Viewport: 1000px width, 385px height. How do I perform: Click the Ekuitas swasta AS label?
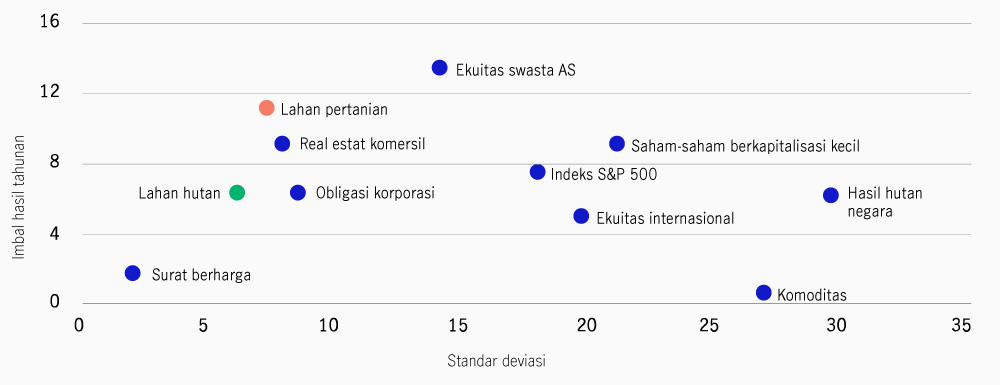pyautogui.click(x=516, y=70)
